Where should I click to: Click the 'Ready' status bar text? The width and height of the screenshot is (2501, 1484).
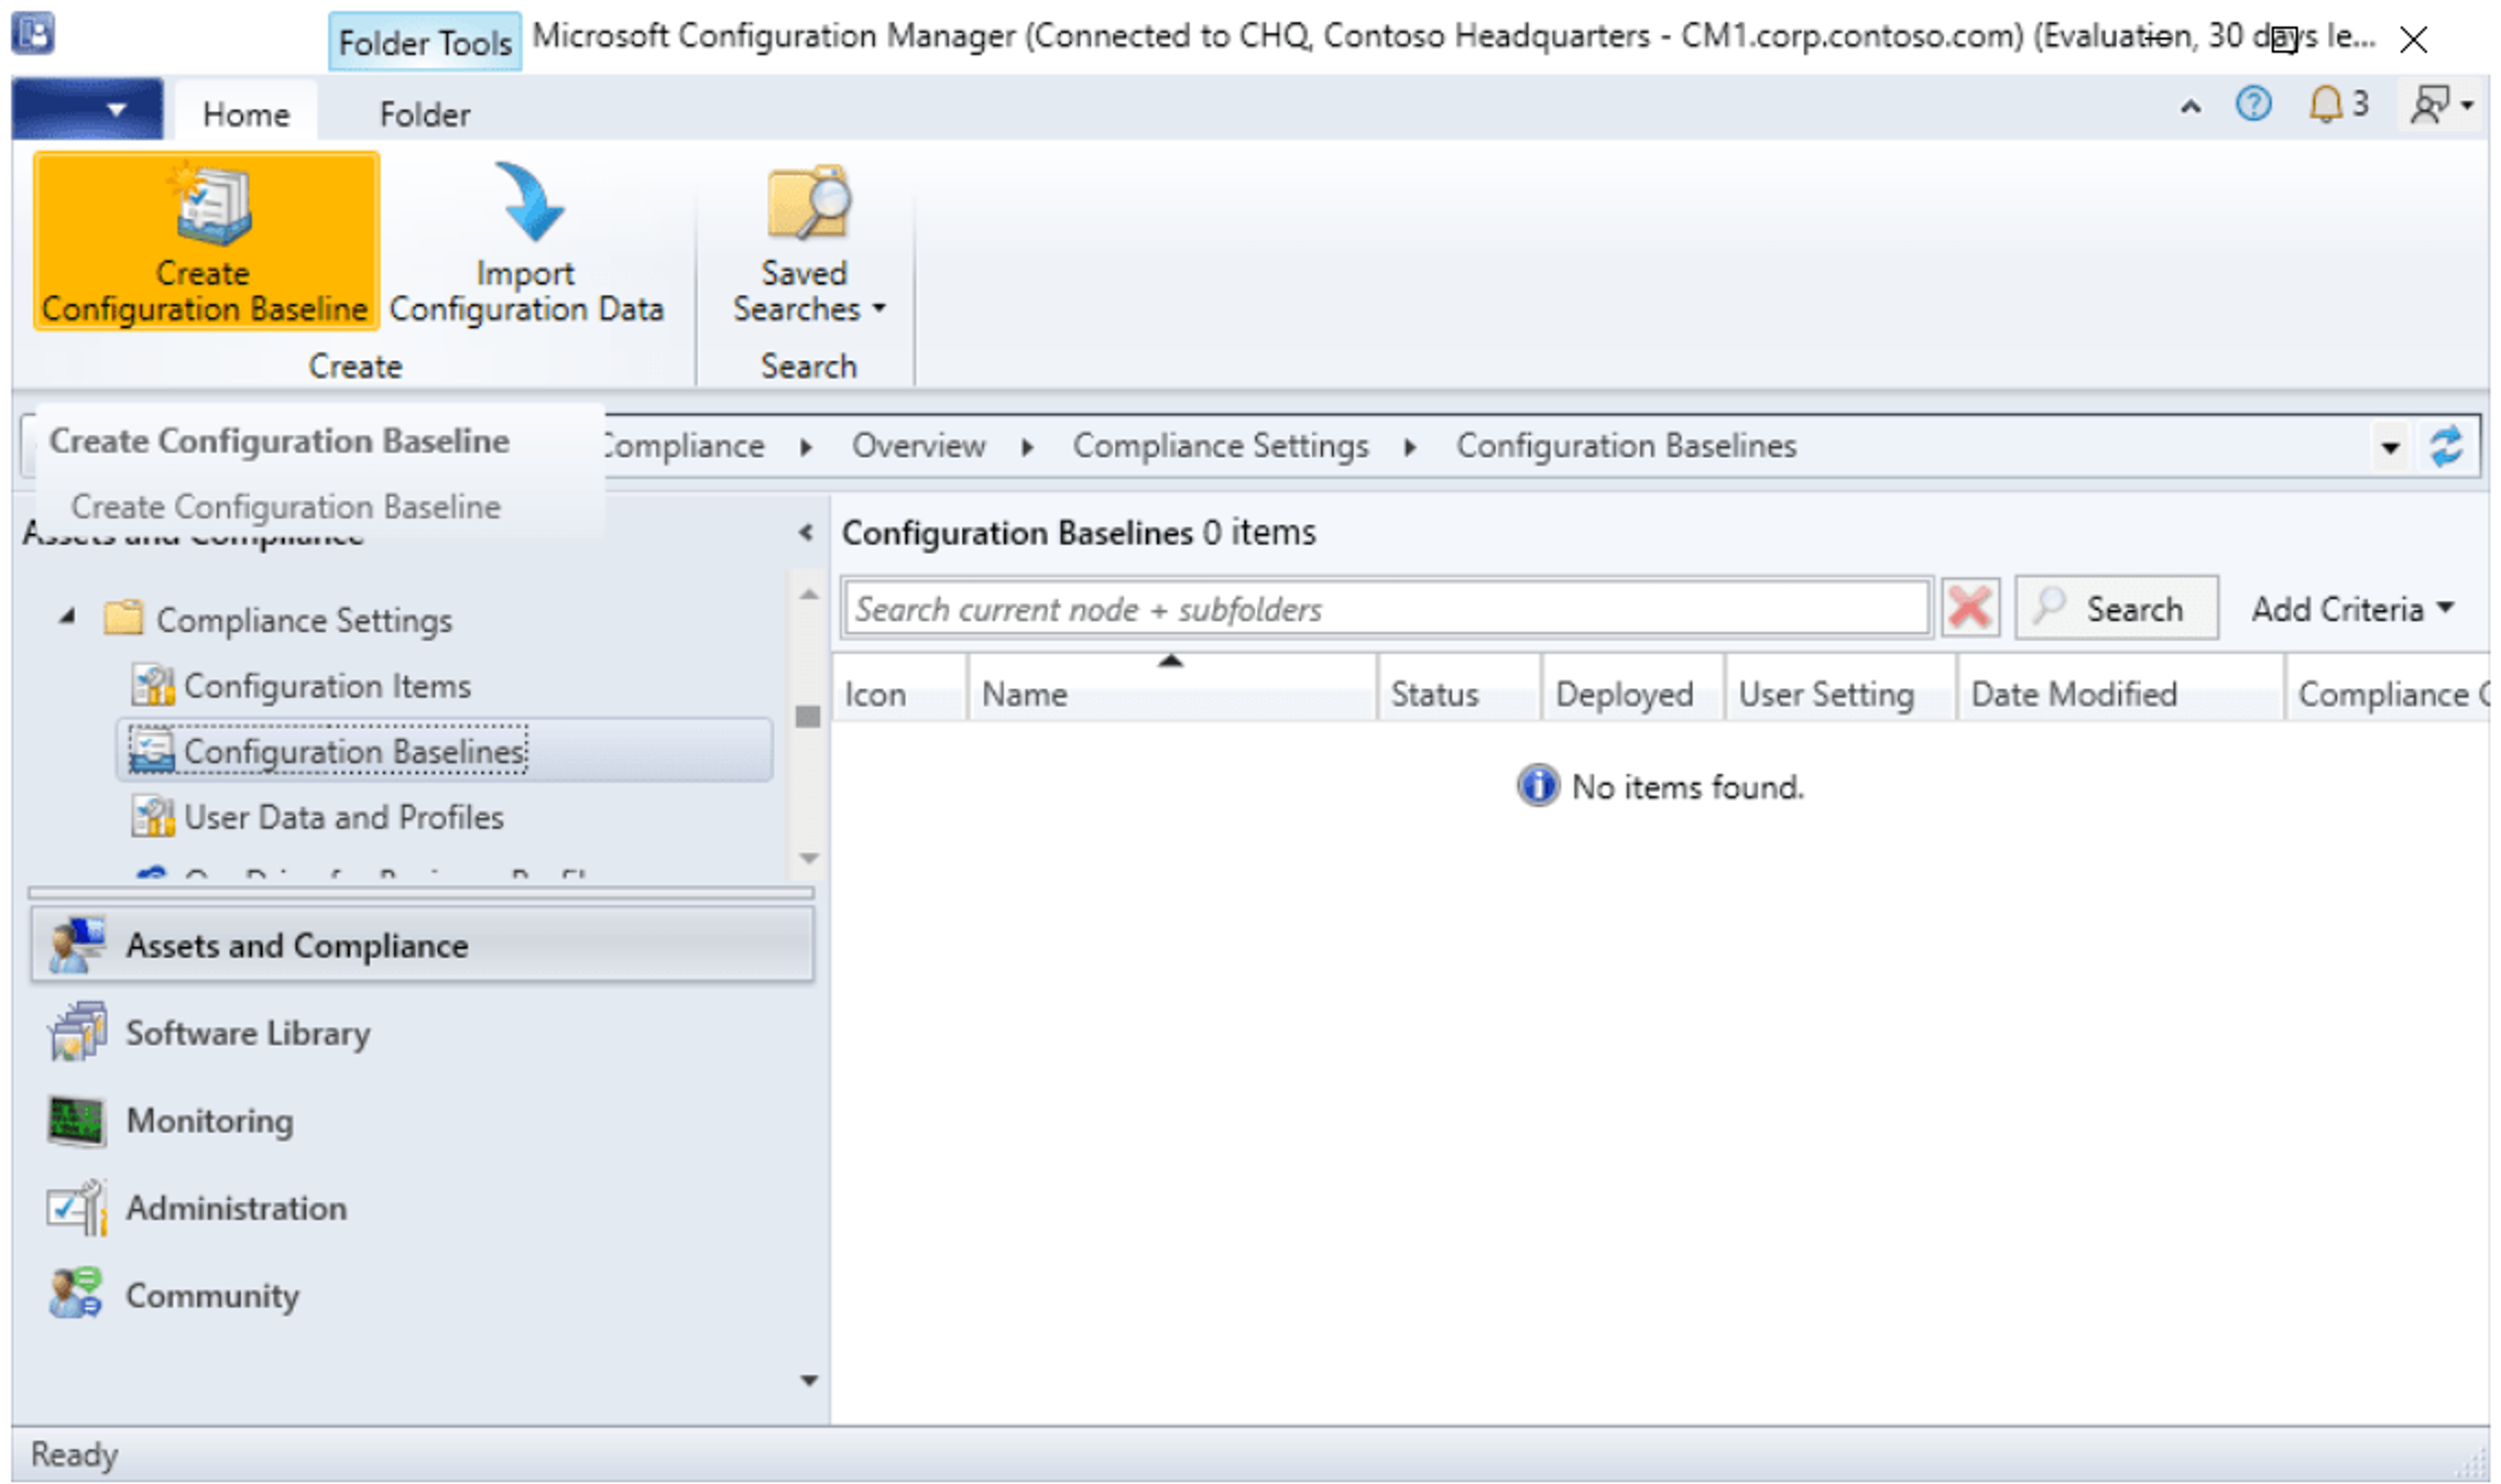[x=74, y=1454]
